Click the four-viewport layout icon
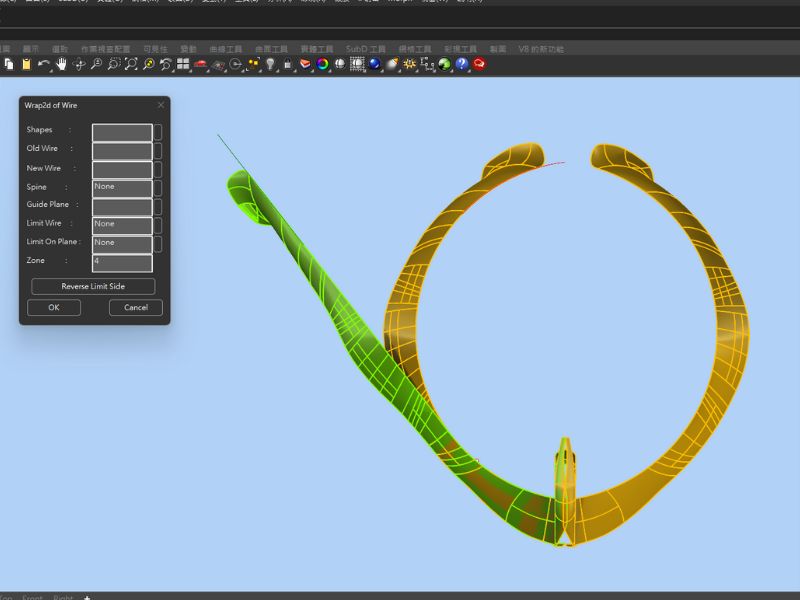Image resolution: width=800 pixels, height=600 pixels. [183, 64]
